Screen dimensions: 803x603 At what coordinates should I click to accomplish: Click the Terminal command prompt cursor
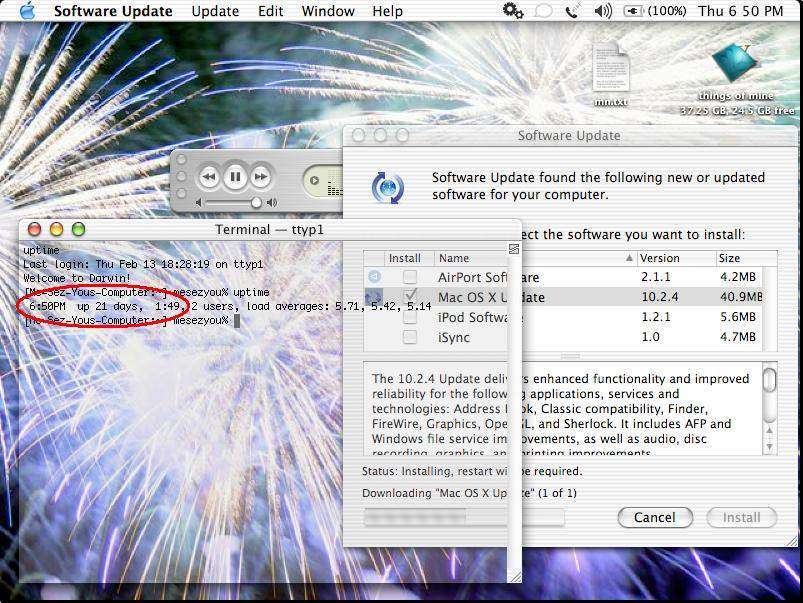tap(237, 321)
